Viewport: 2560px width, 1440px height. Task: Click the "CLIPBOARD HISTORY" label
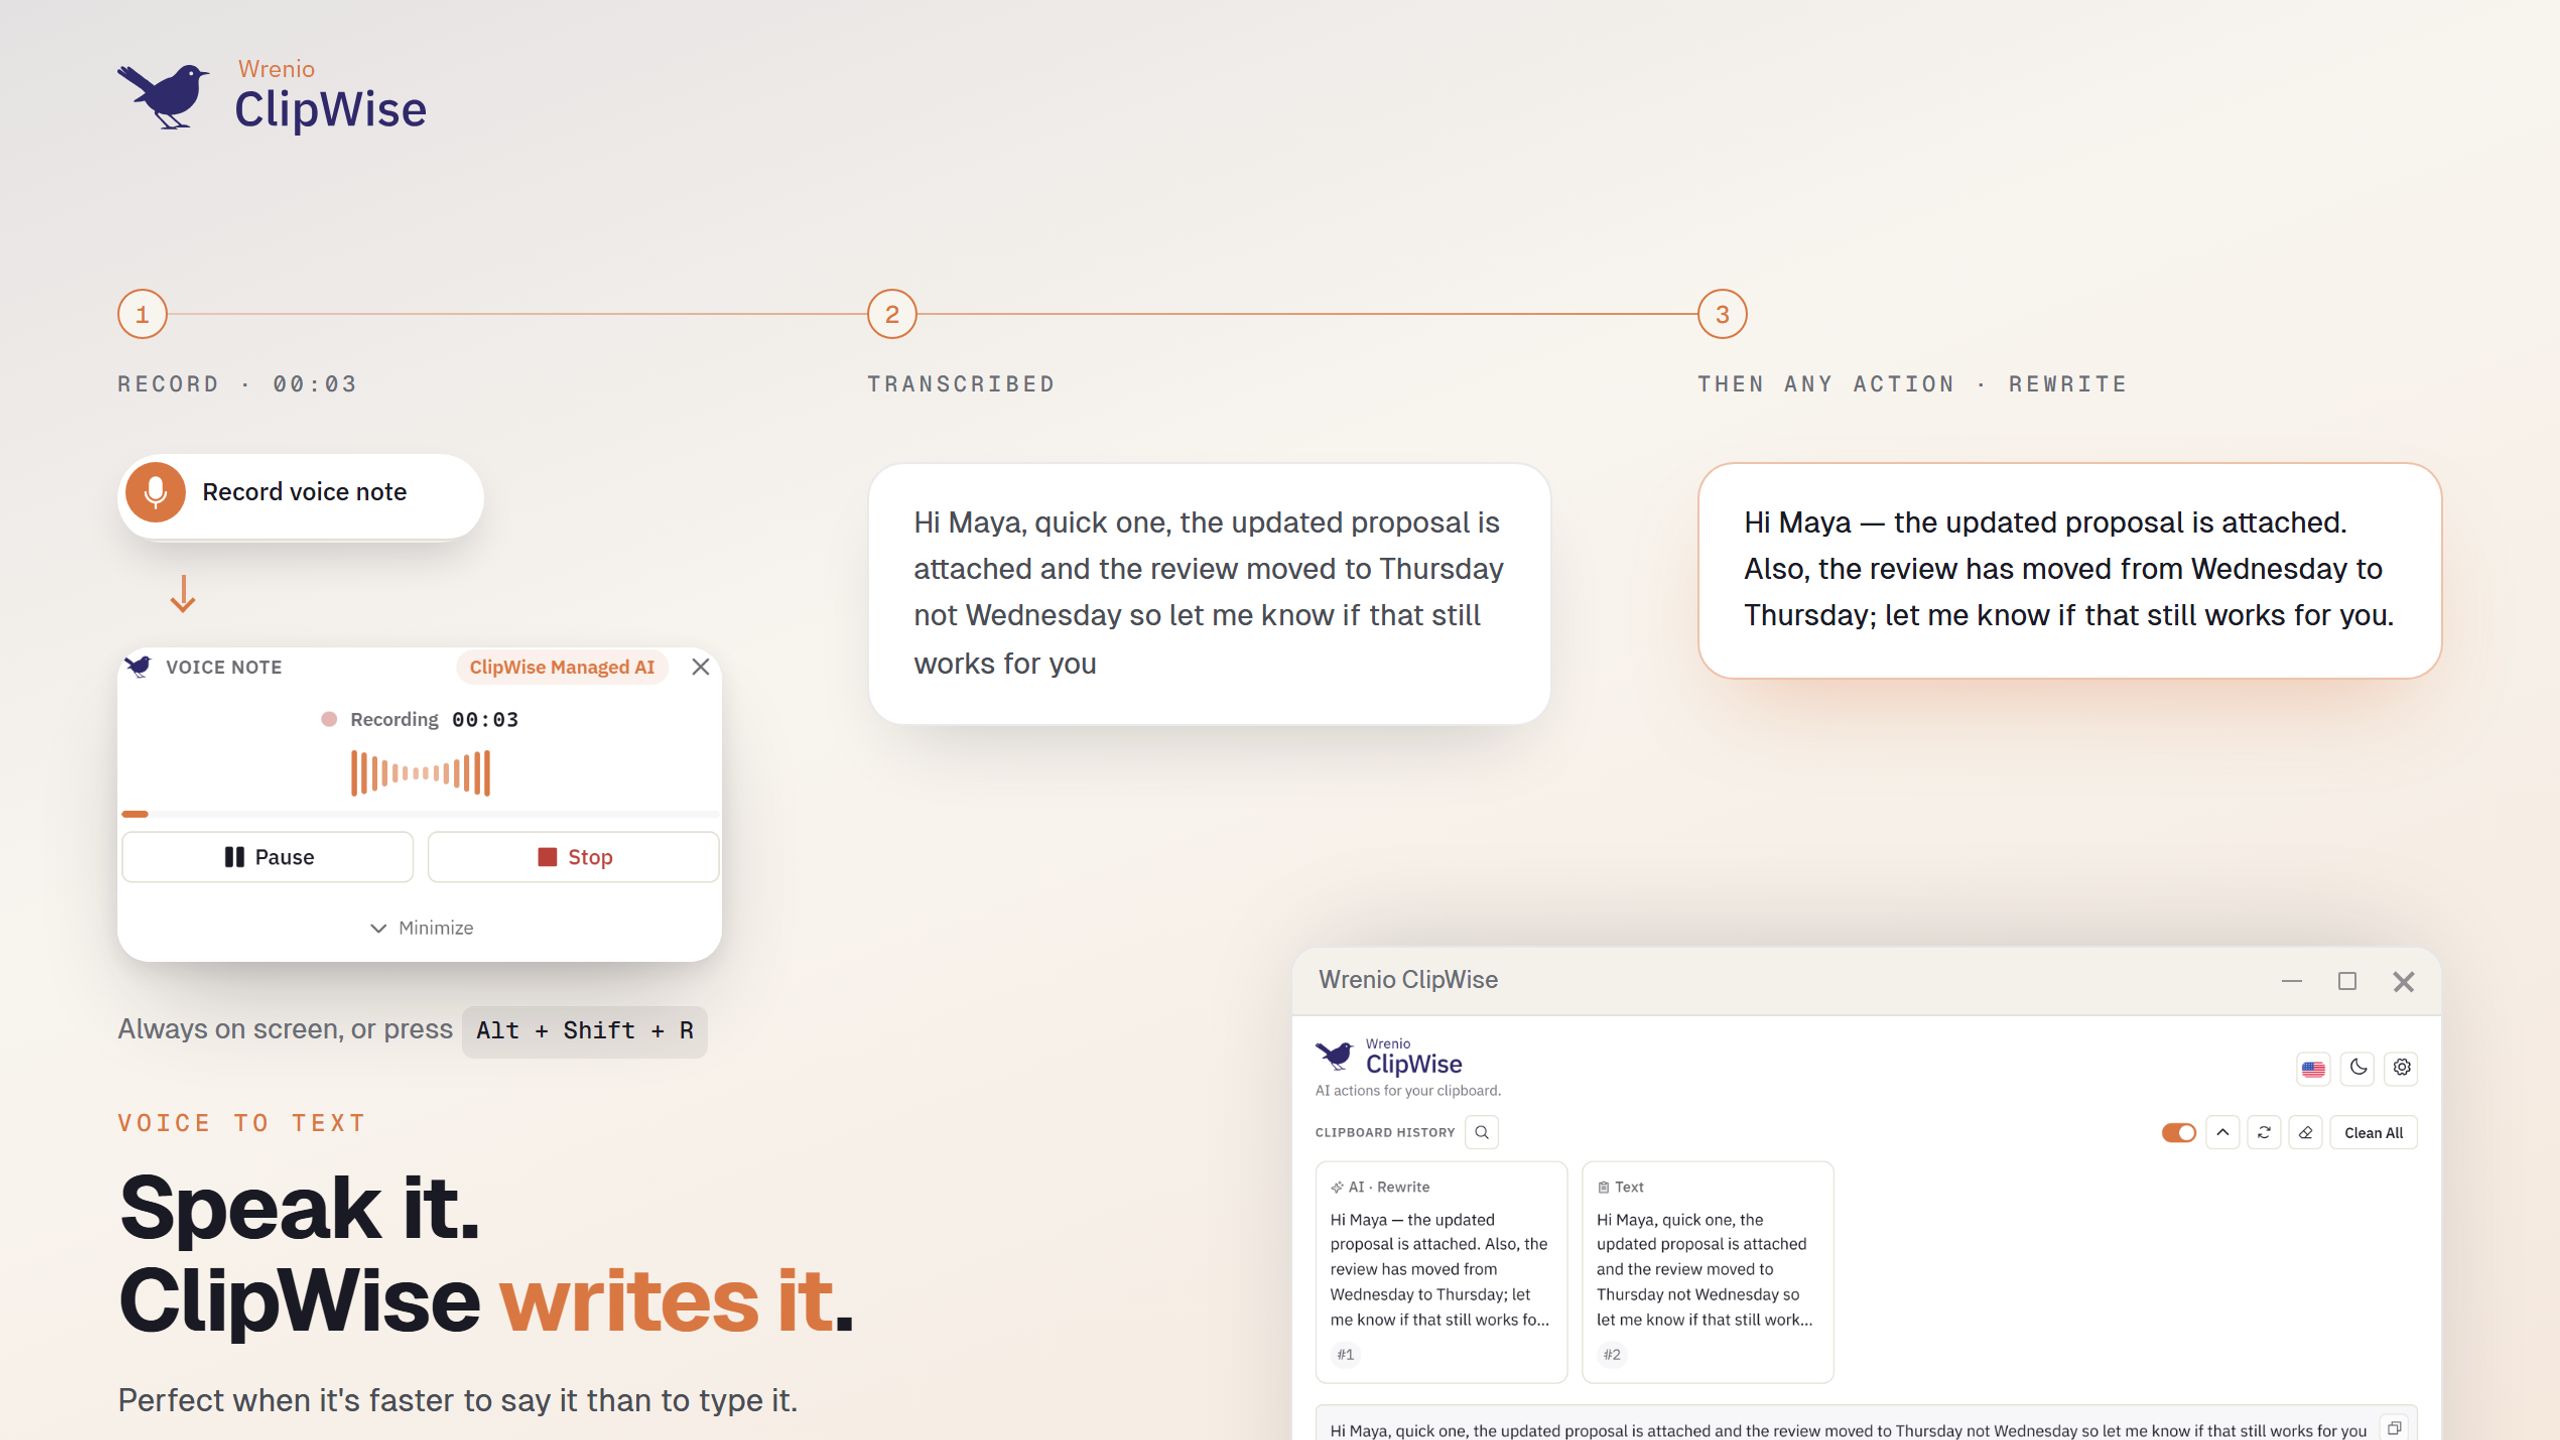[1385, 1133]
